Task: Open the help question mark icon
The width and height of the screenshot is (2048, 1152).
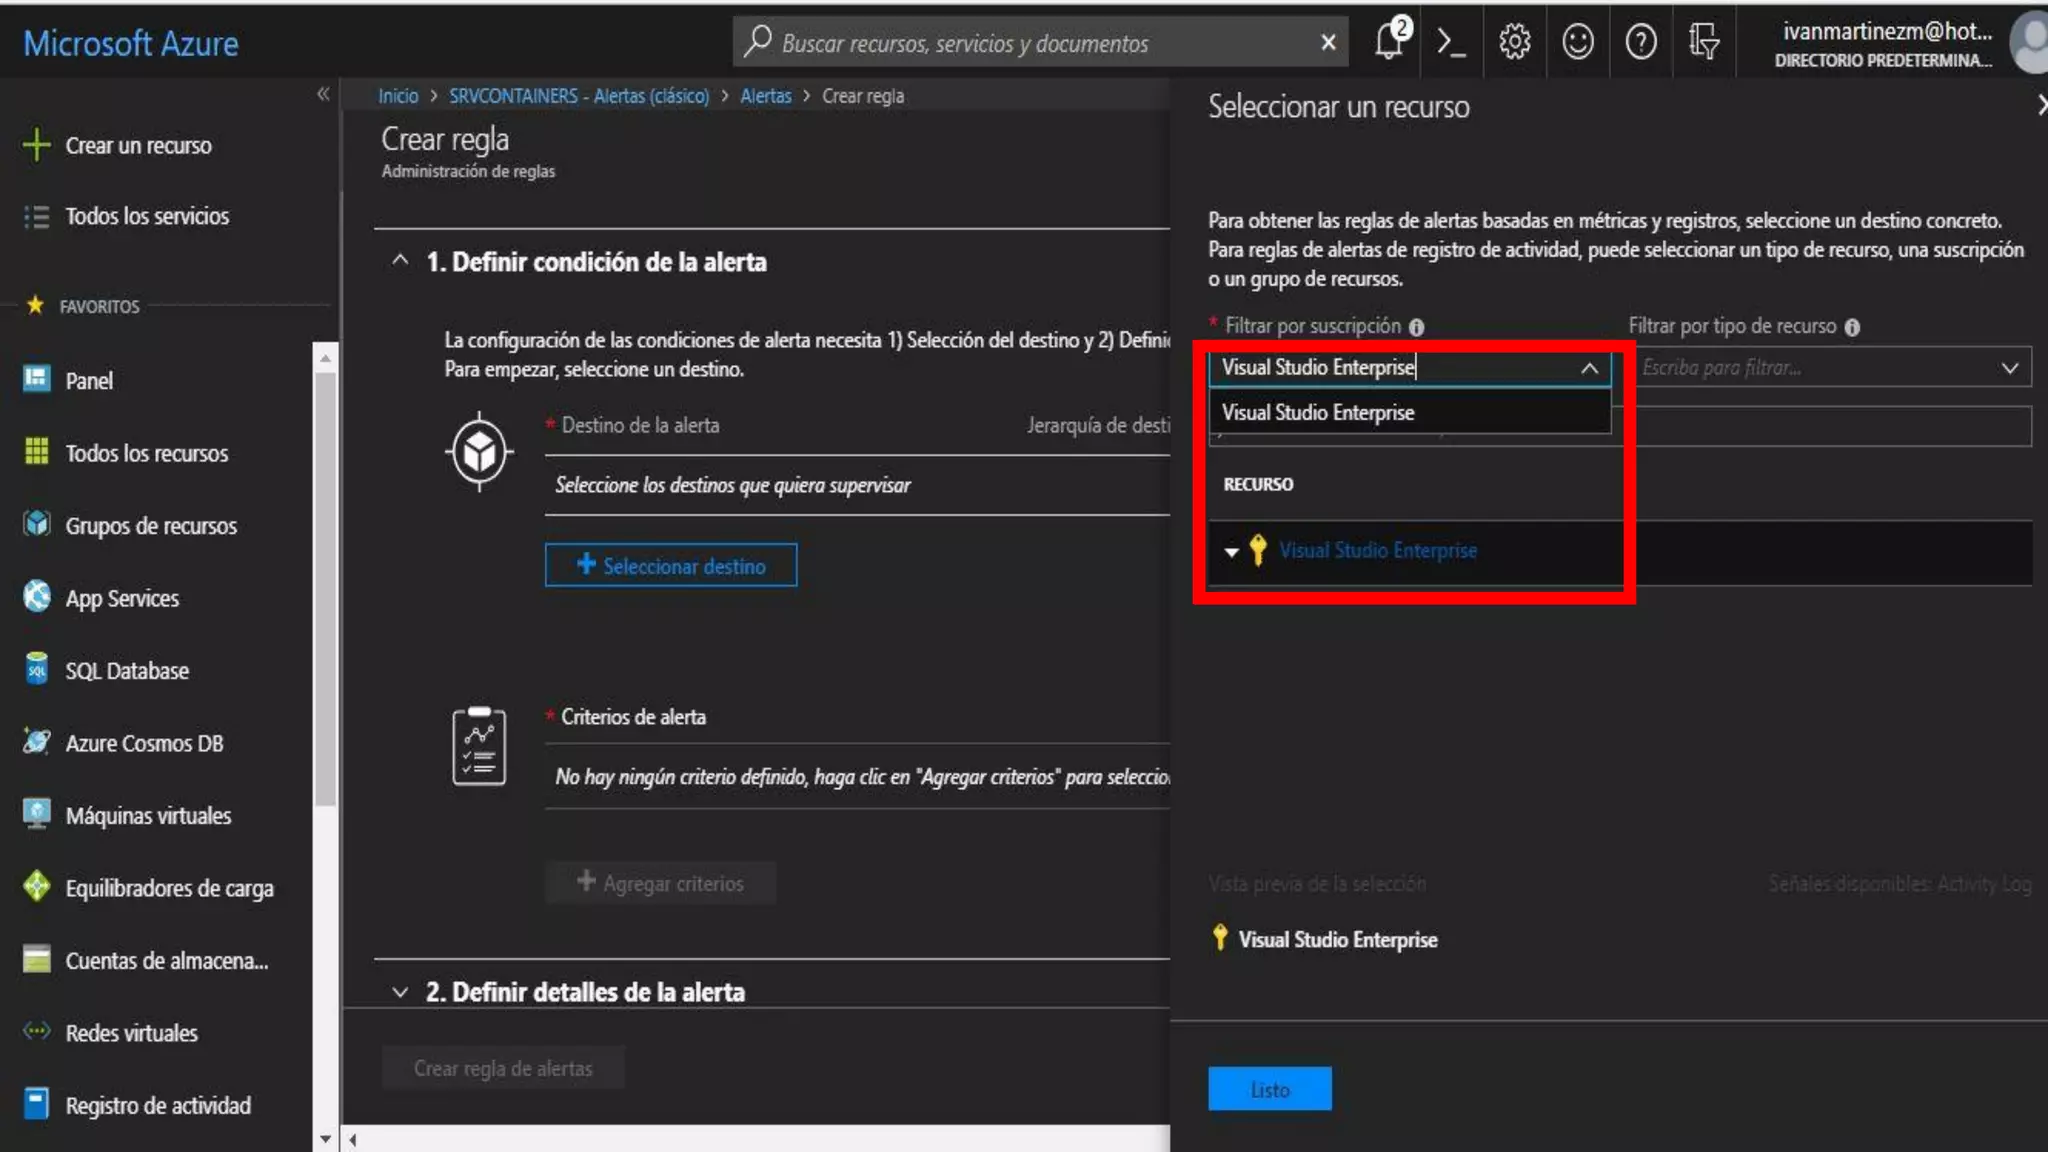Action: 1640,42
